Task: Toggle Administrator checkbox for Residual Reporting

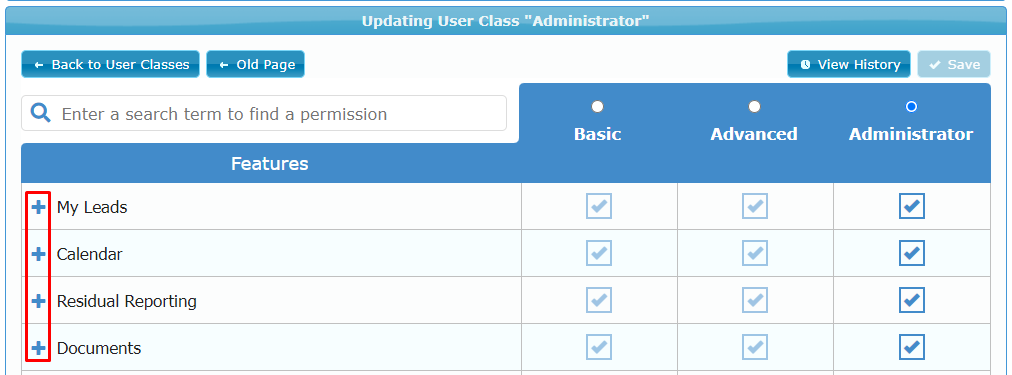Action: [x=911, y=300]
